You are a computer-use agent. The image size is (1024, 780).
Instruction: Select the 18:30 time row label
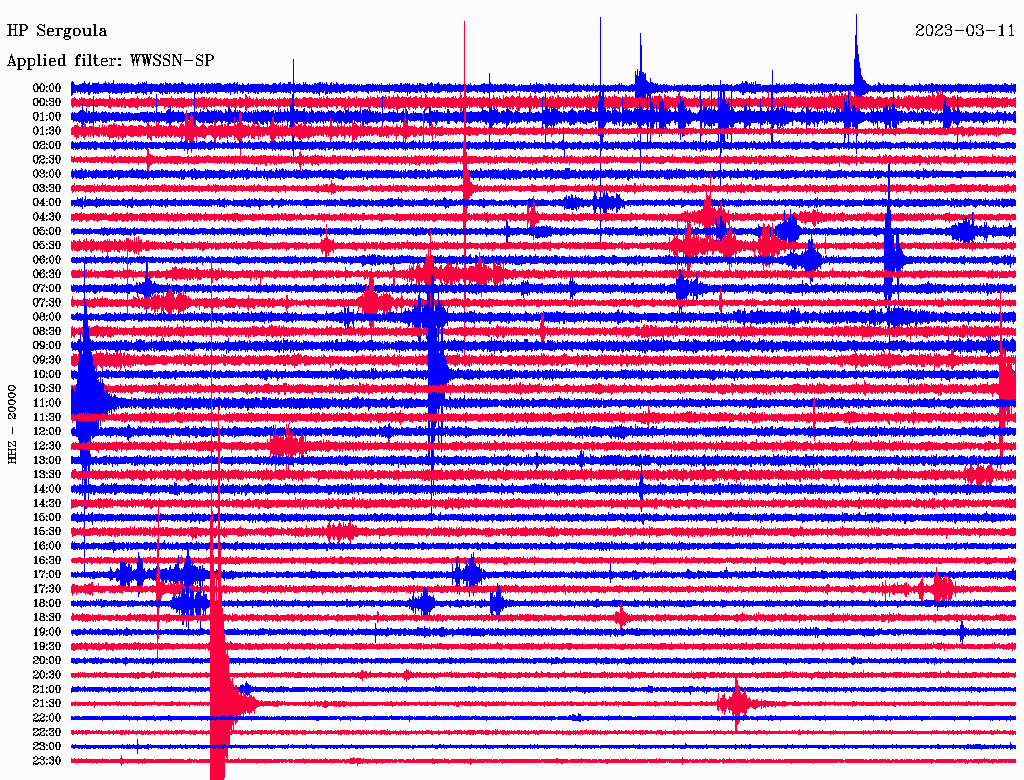[x=47, y=617]
